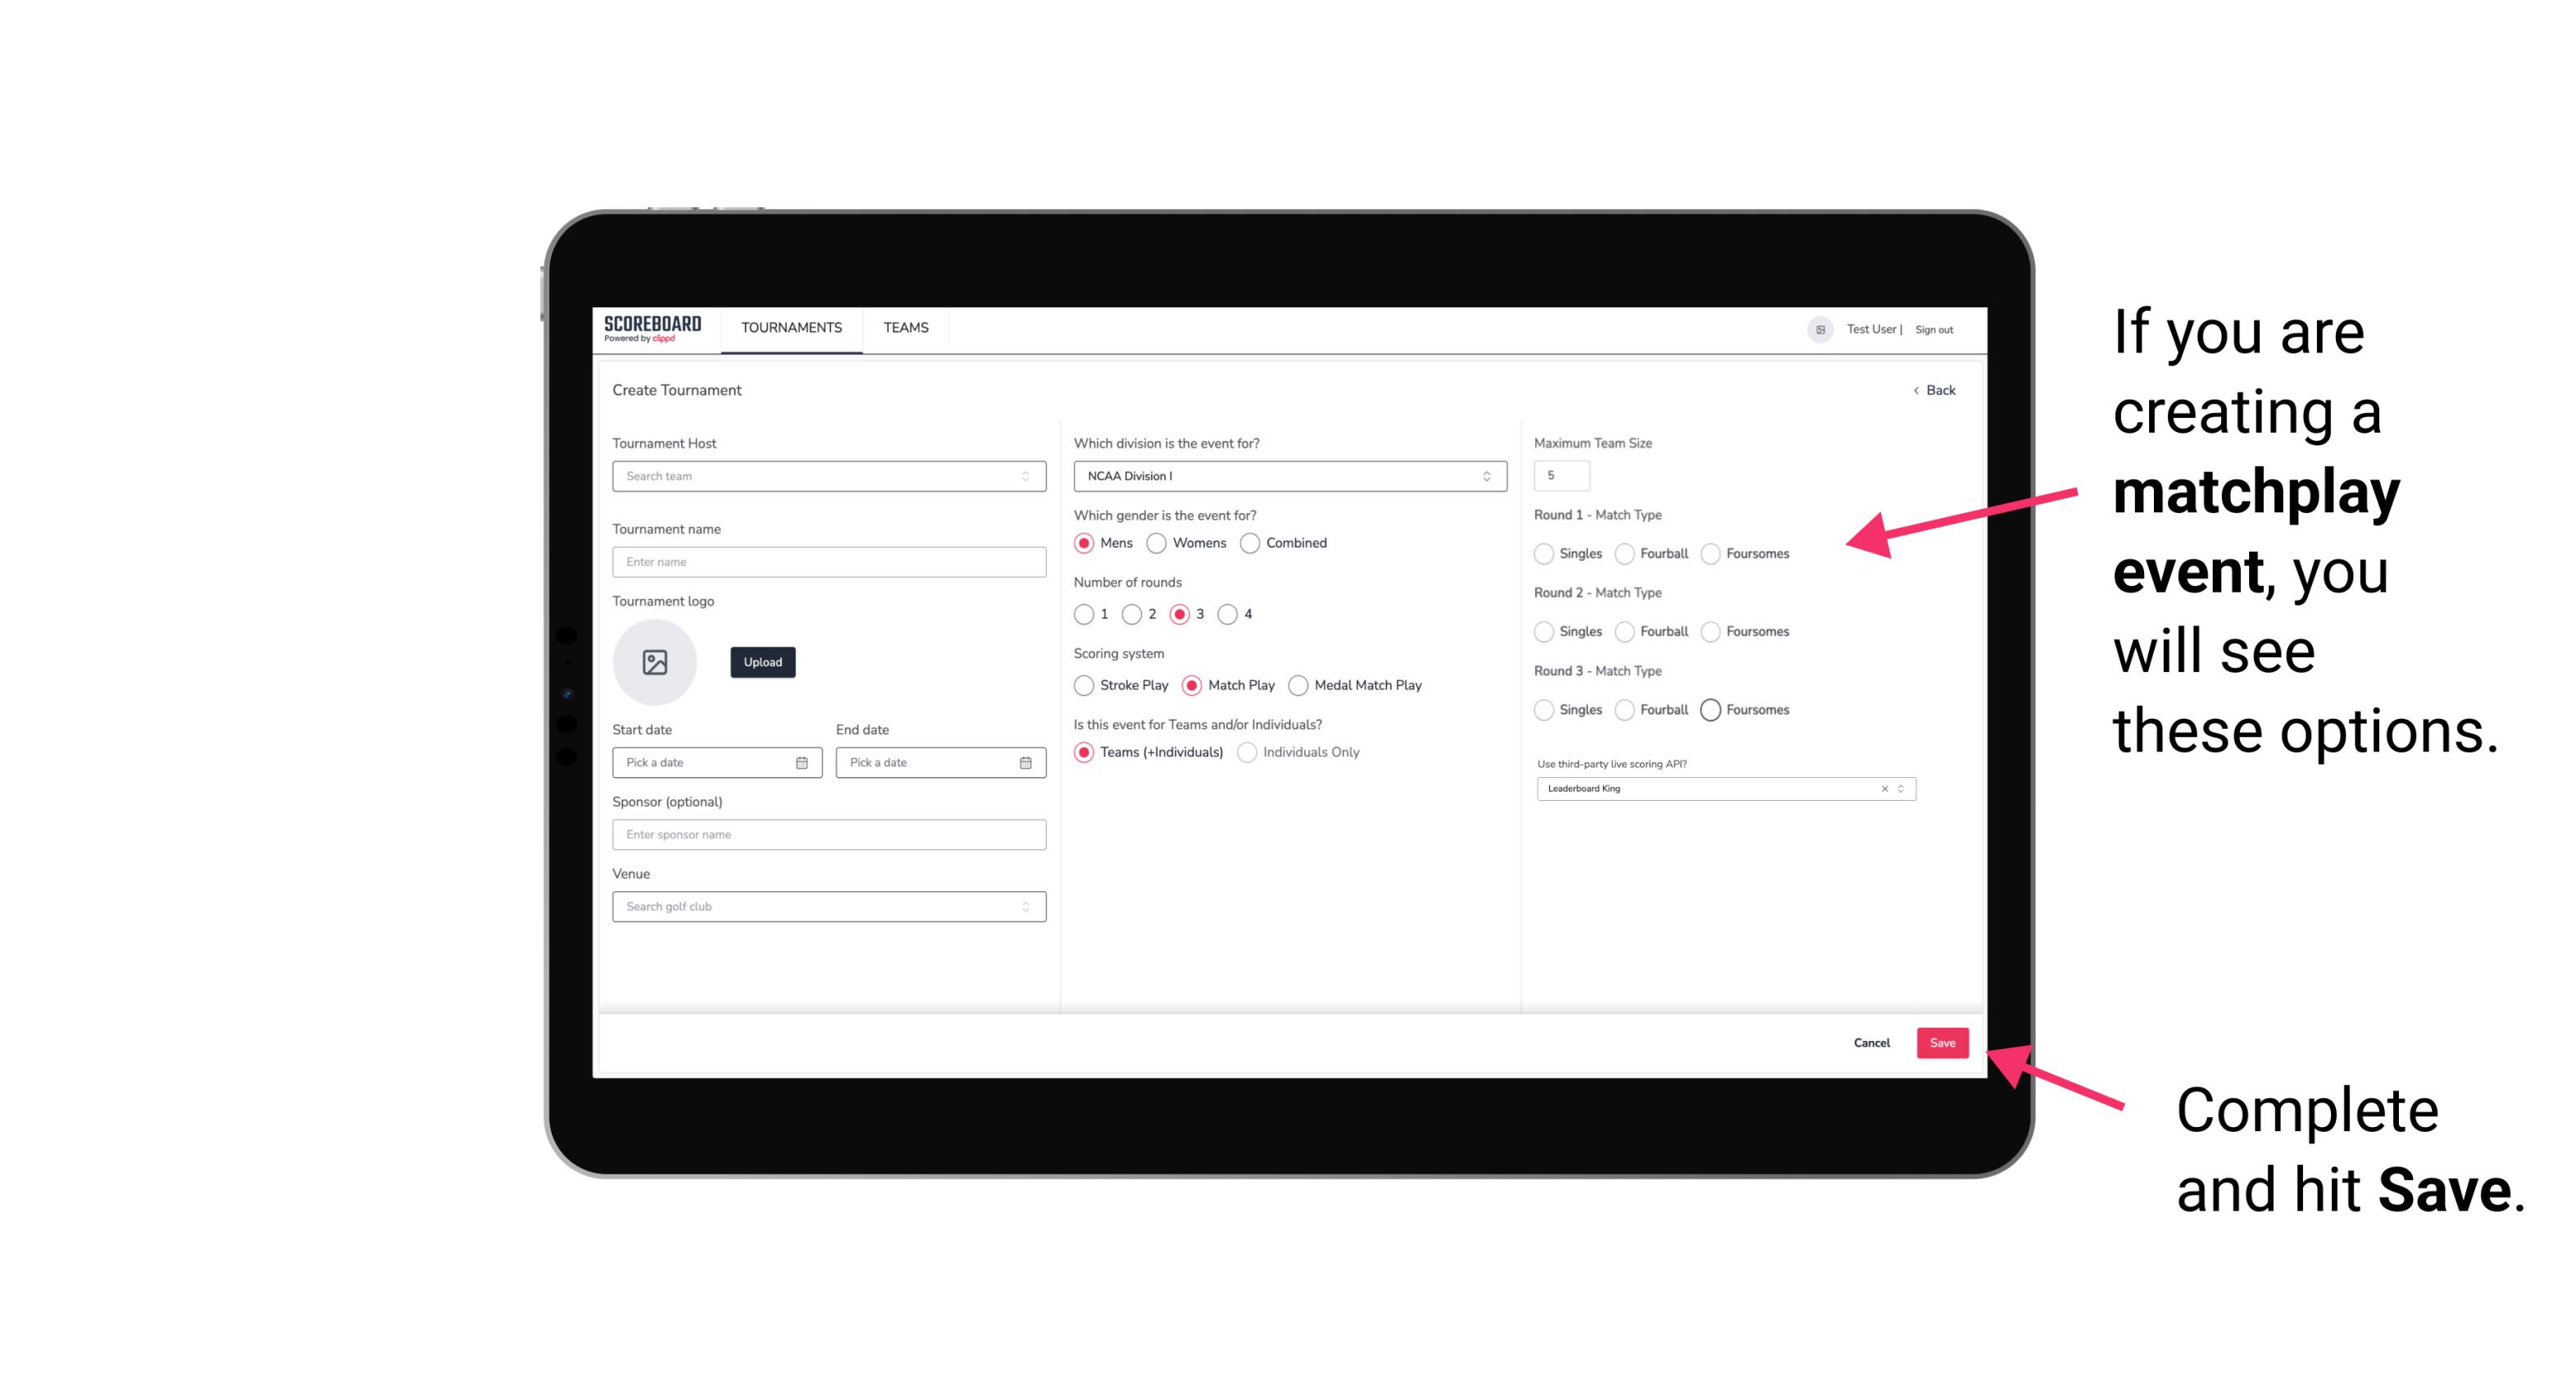Expand the Leaderboard King API dropdown
2576x1386 pixels.
pos(1904,787)
